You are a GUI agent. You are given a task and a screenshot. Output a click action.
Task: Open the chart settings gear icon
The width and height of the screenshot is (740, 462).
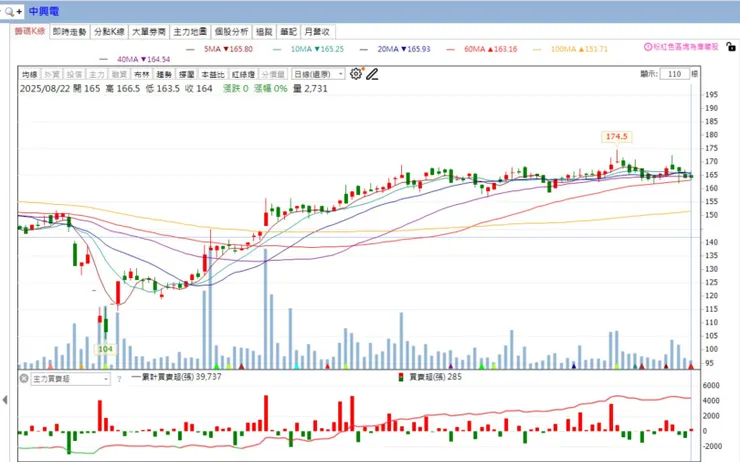point(356,74)
